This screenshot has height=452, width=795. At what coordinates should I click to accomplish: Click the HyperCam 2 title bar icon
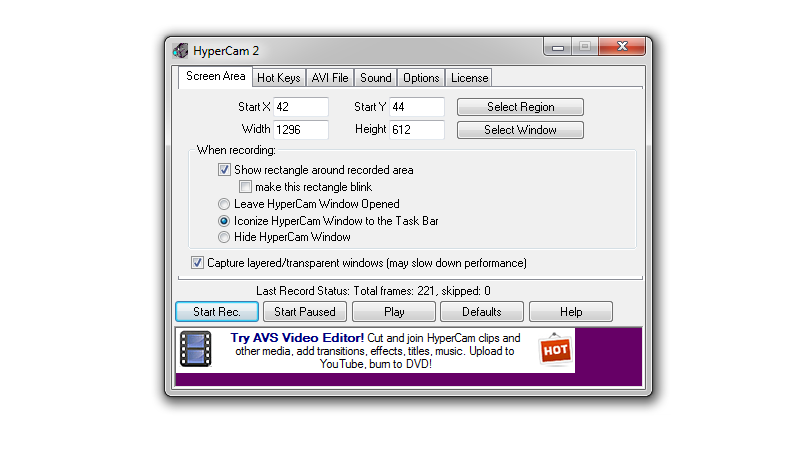tap(180, 51)
